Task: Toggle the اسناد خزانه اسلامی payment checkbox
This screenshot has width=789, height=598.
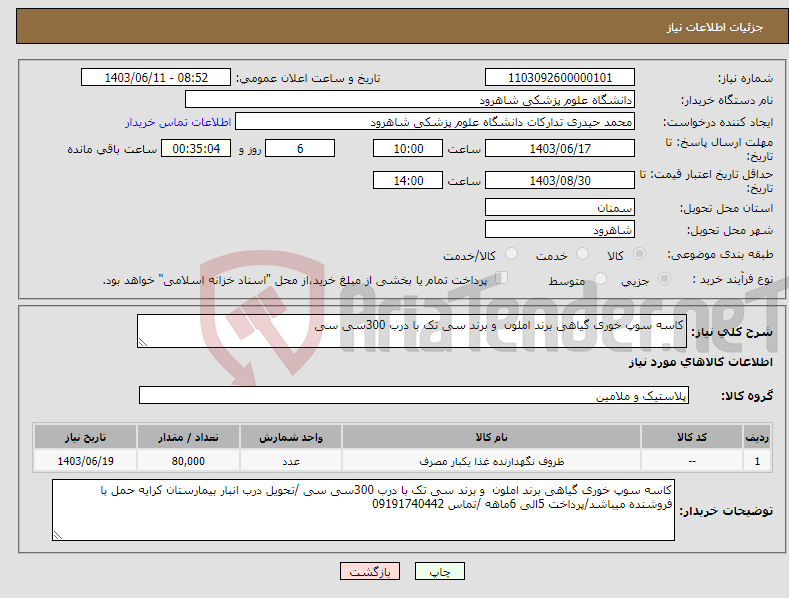Action: [x=501, y=277]
